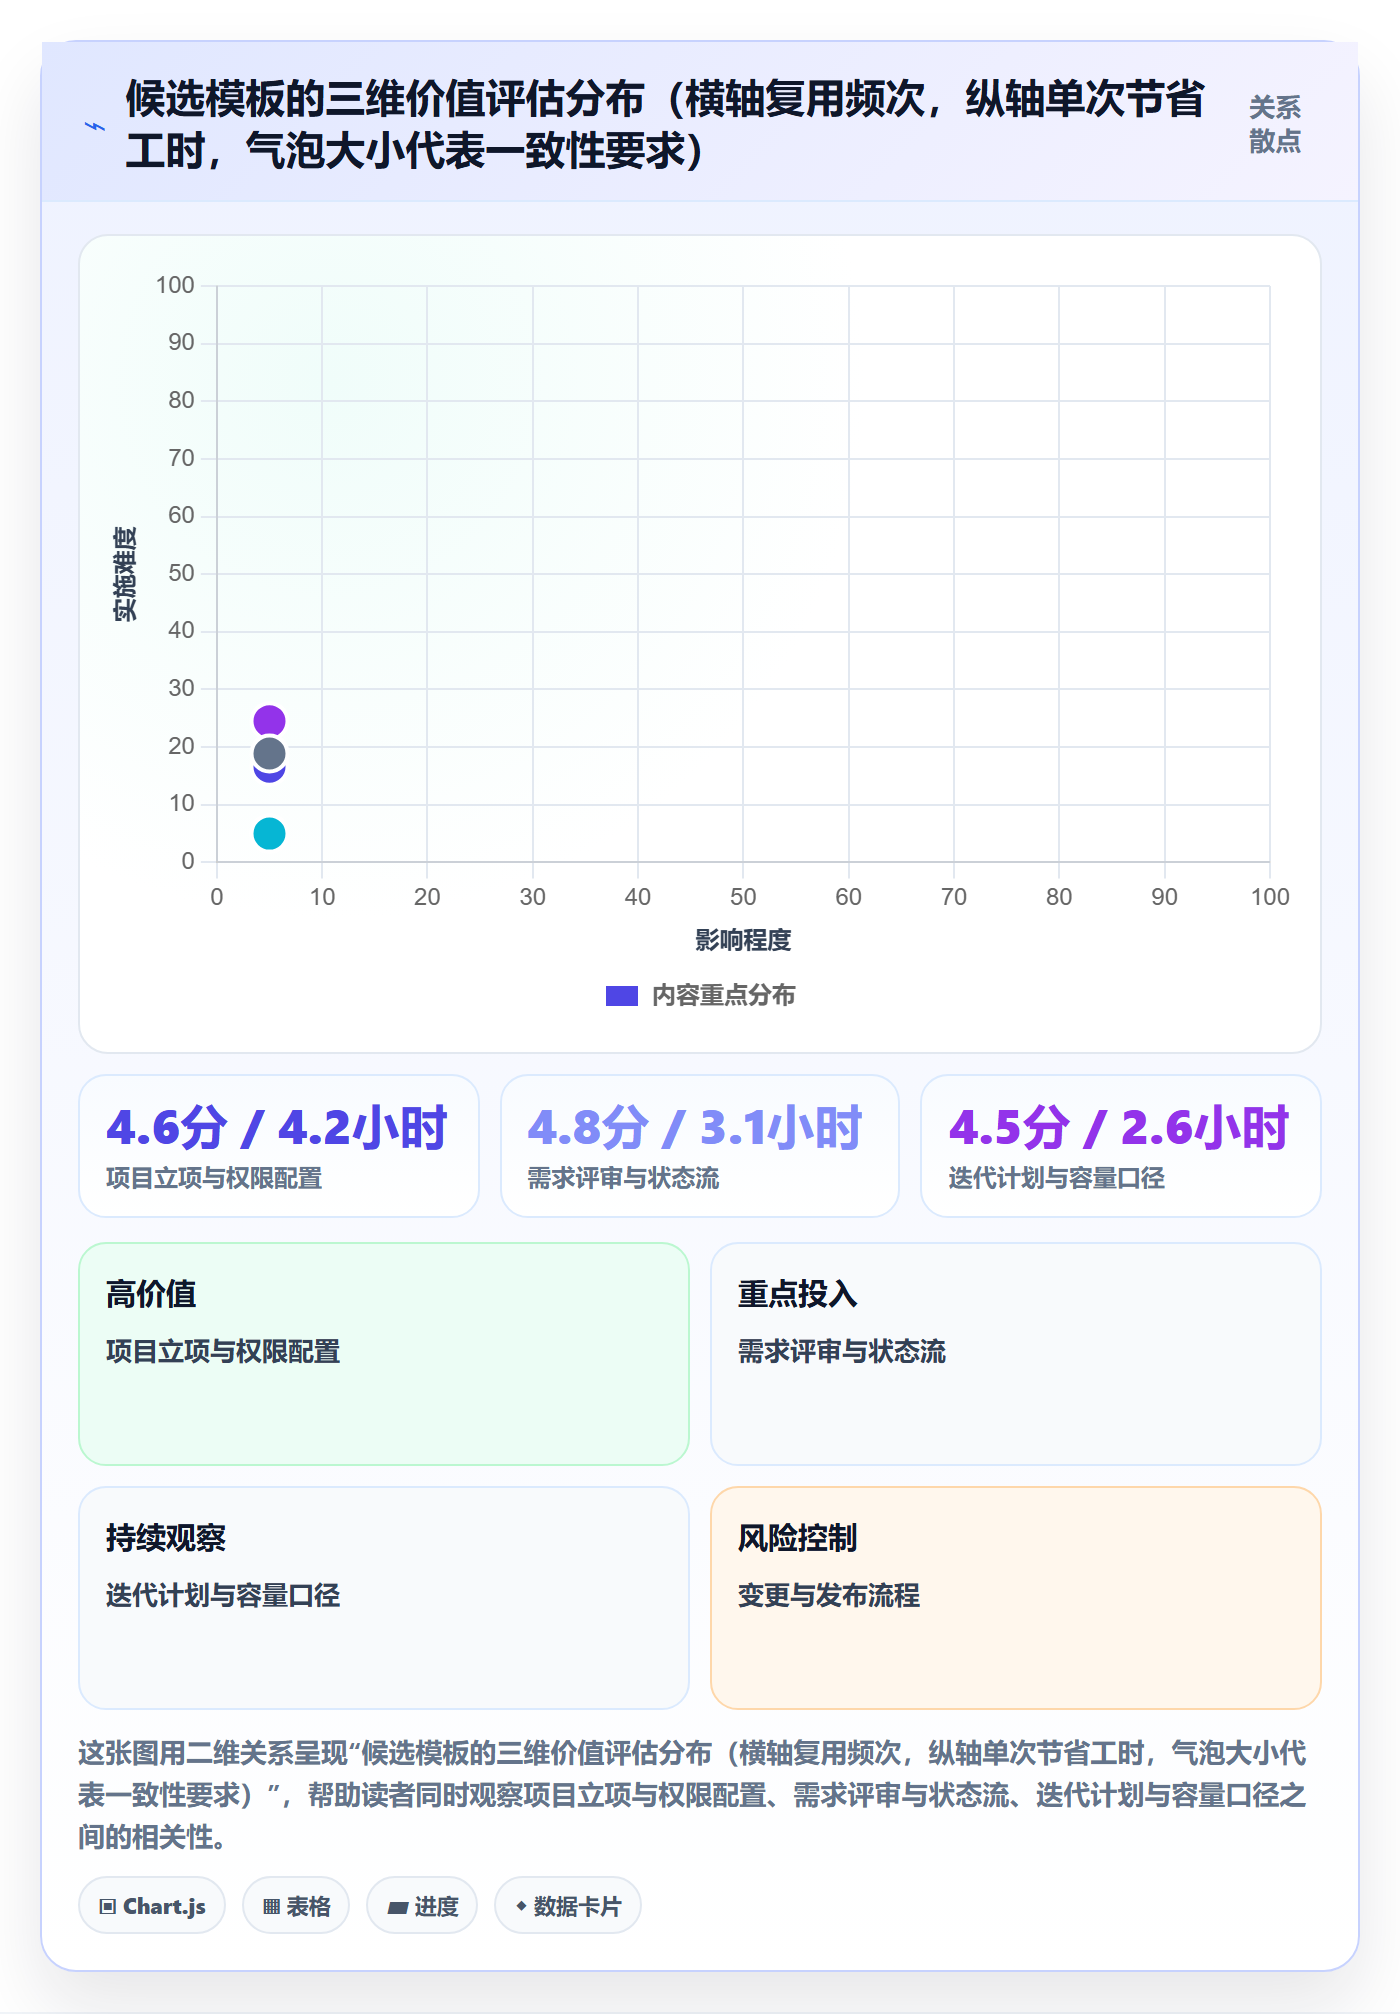Click the 实施难度 y-axis title
1400x2014 pixels.
[126, 574]
